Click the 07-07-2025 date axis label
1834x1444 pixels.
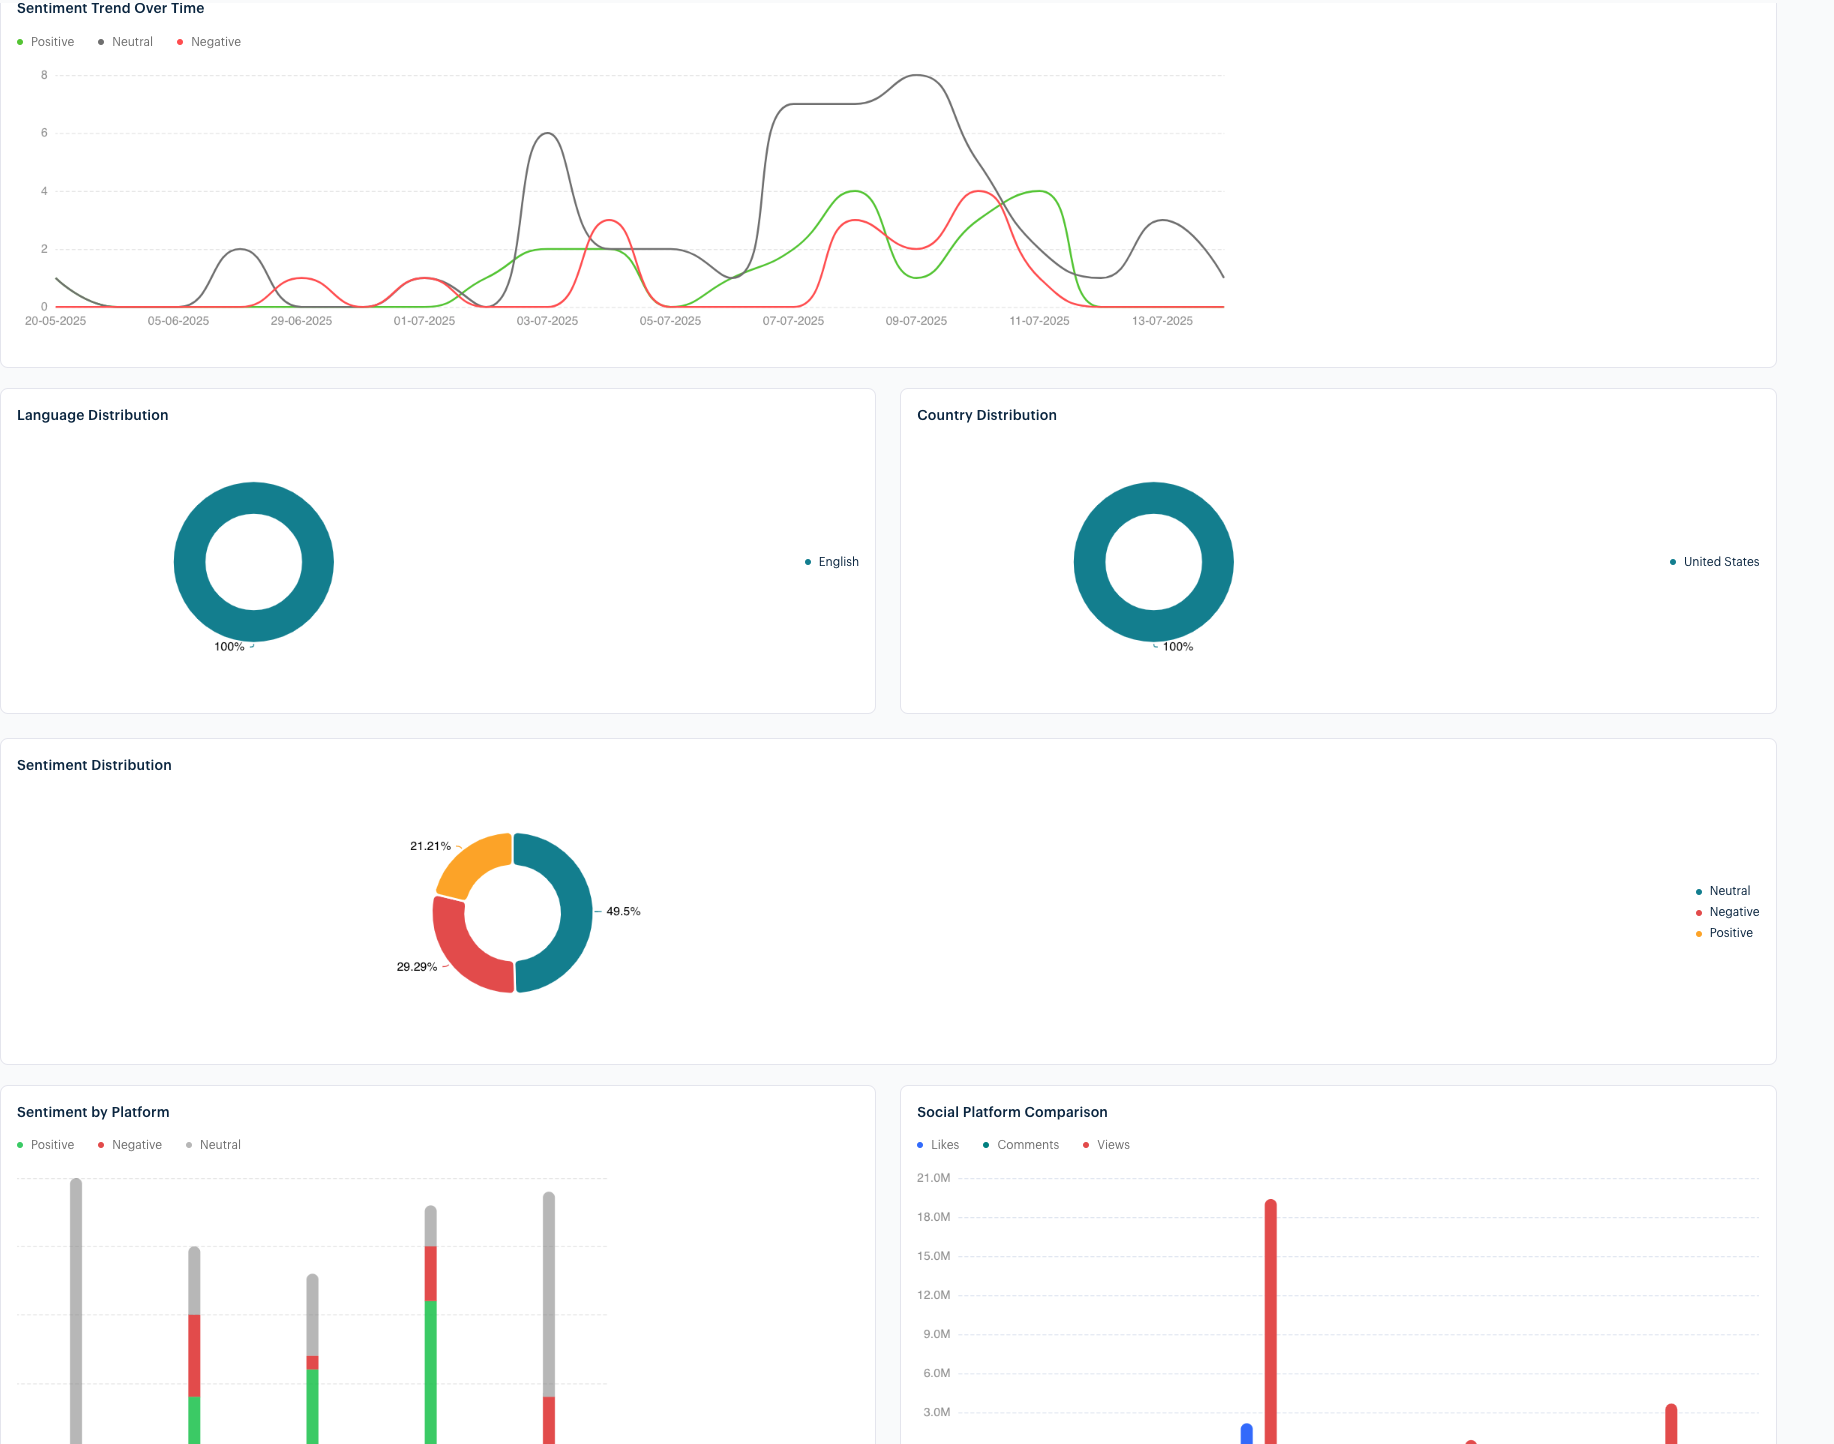point(794,321)
